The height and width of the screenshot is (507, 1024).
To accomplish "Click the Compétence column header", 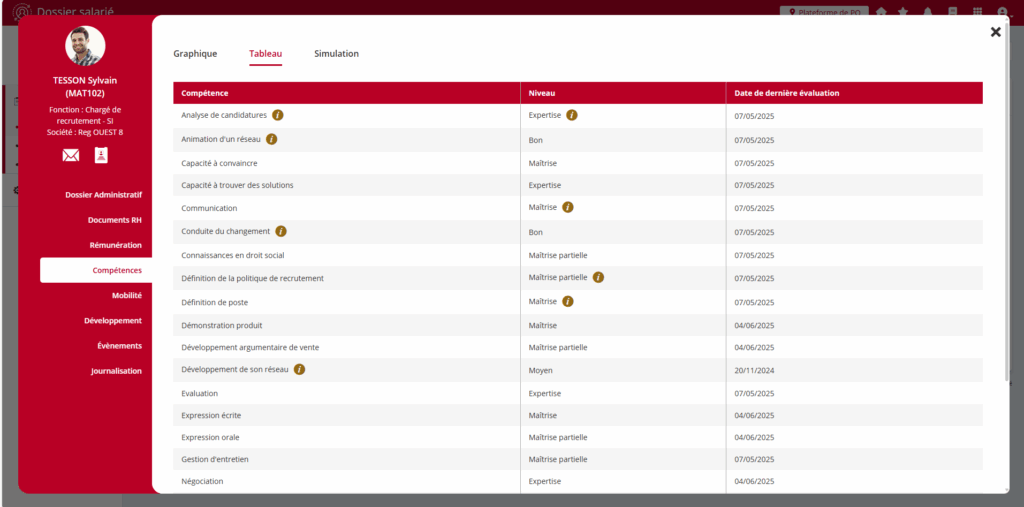I will point(204,93).
